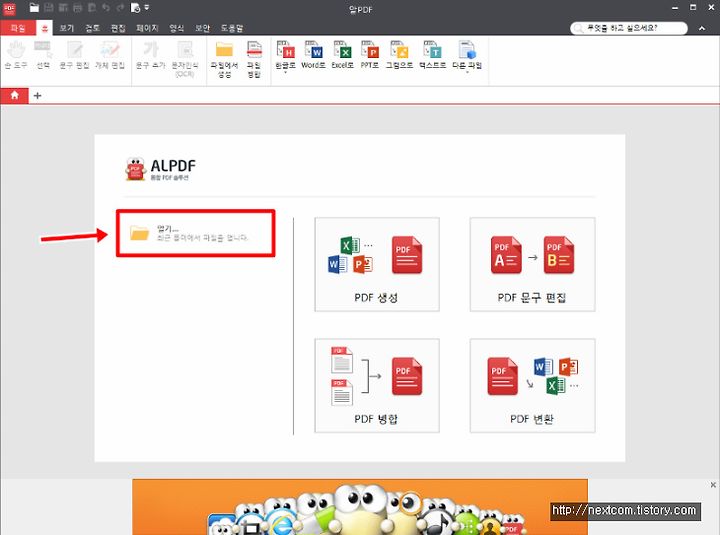Switch to the 보기 ribbon tab

(67, 28)
